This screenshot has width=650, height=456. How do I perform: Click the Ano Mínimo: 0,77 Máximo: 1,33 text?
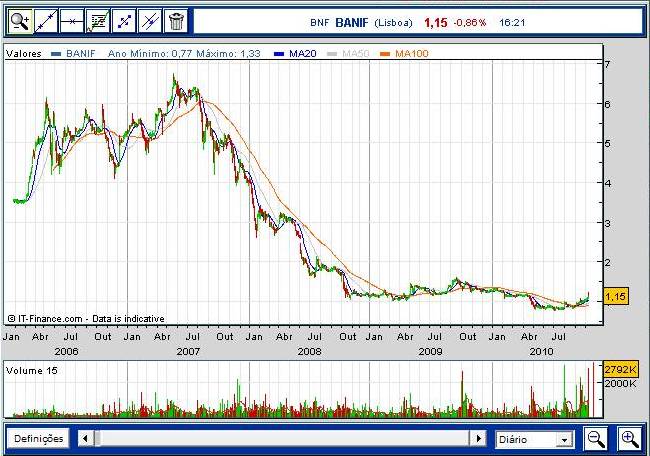[184, 54]
